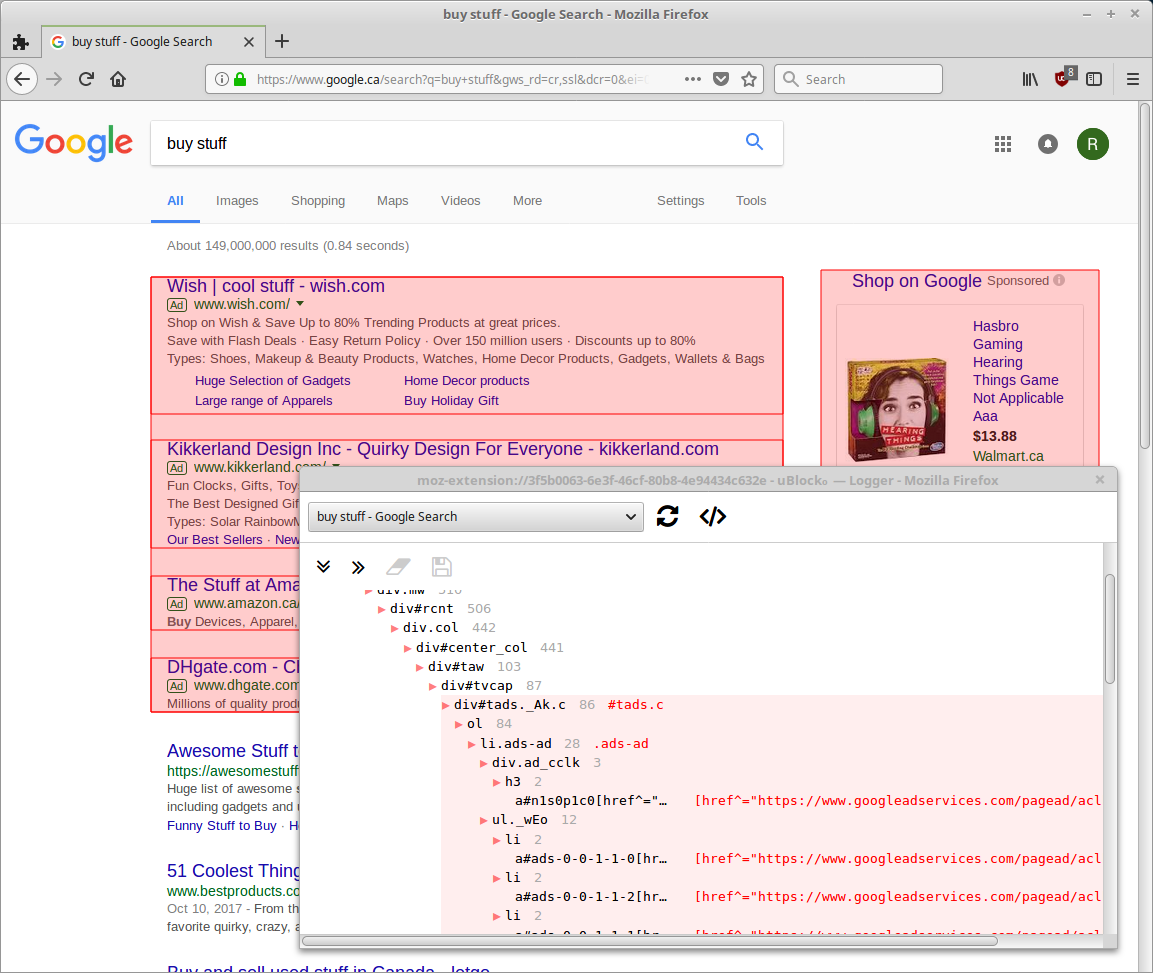Focus the Firefox Search box
The width and height of the screenshot is (1153, 973).
click(858, 79)
